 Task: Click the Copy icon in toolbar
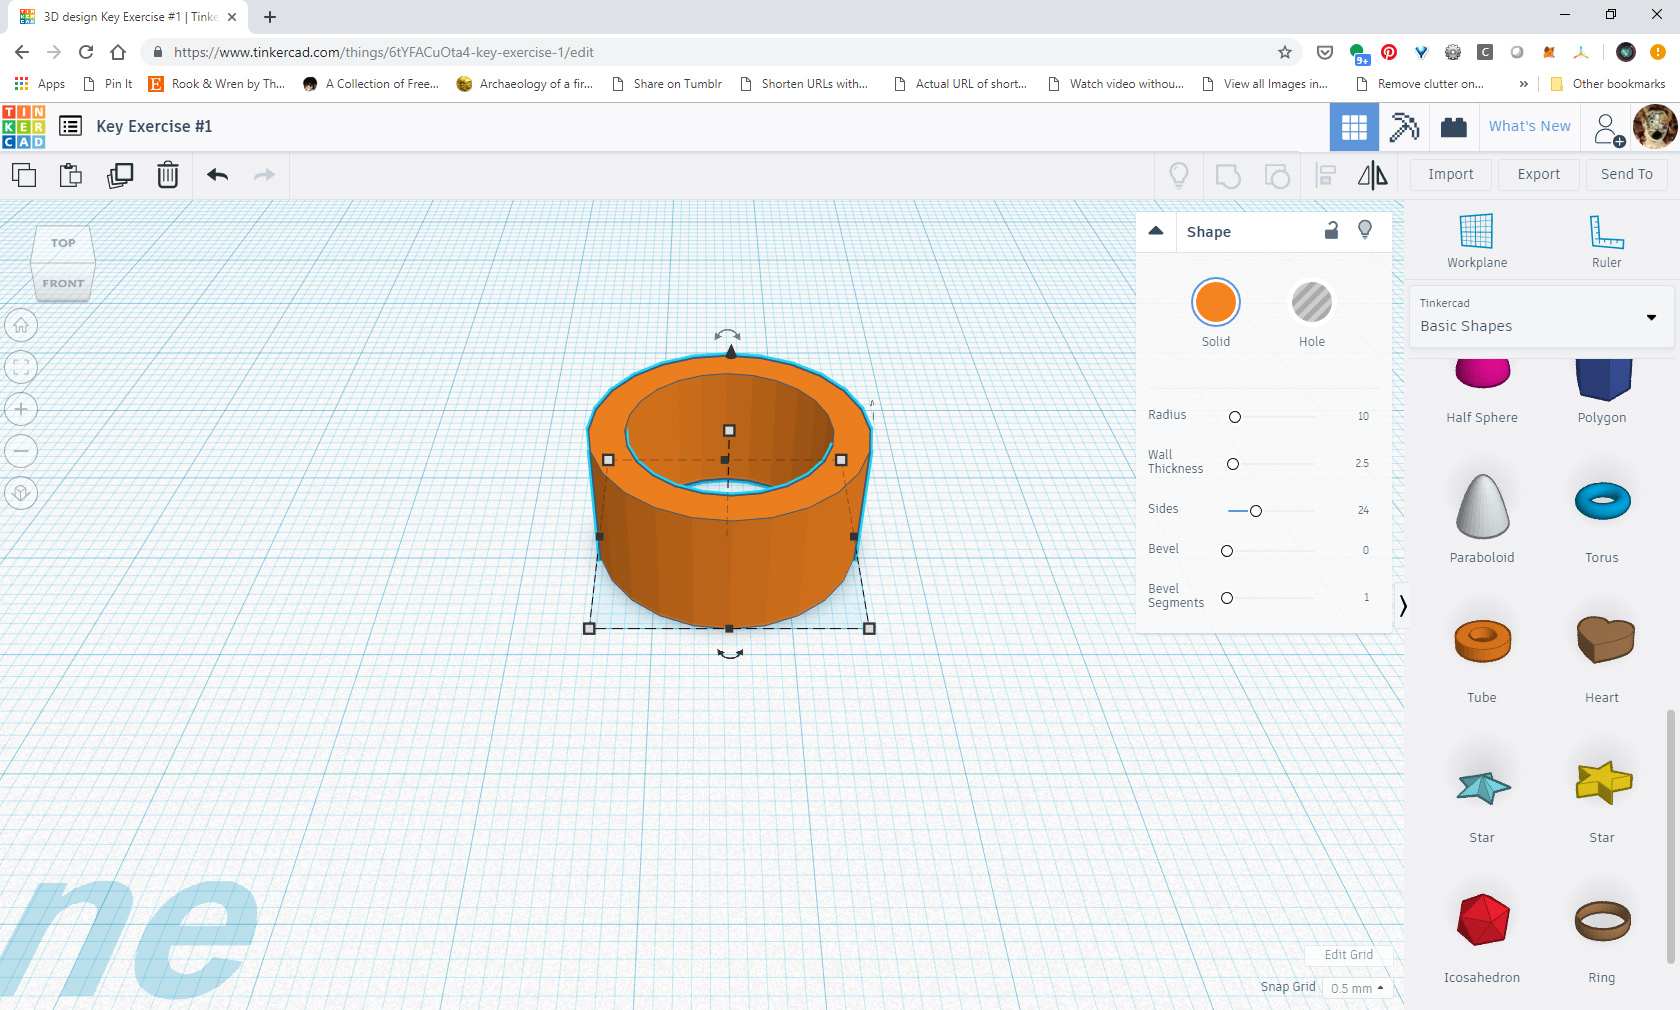[x=24, y=175]
